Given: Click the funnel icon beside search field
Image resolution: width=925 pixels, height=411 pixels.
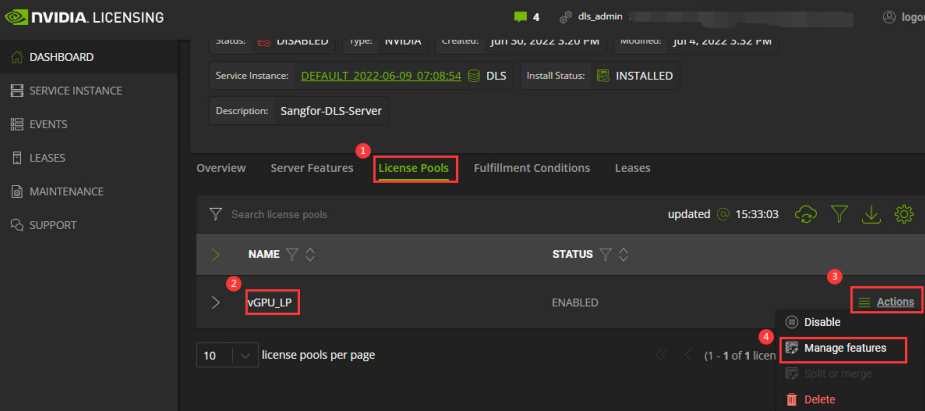Looking at the screenshot, I should click(x=216, y=214).
